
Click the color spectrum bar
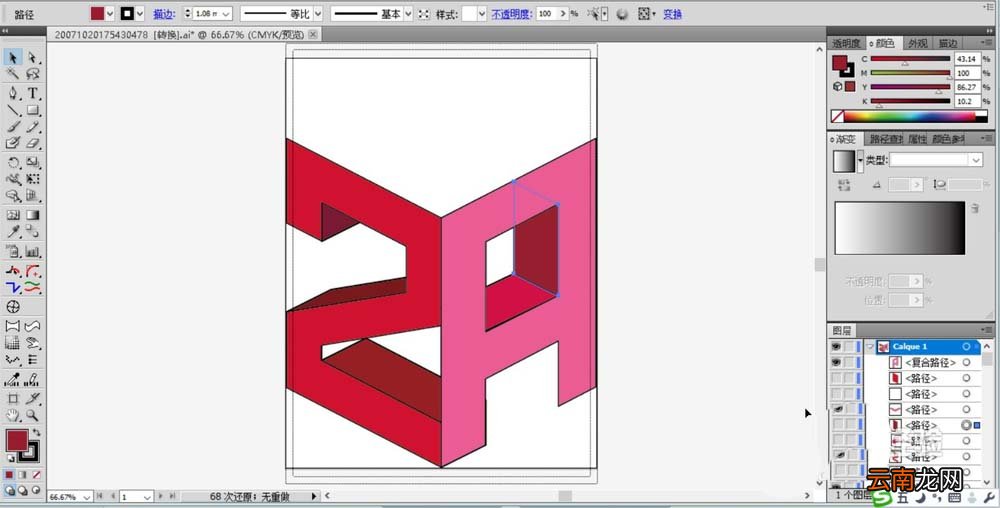coord(909,117)
